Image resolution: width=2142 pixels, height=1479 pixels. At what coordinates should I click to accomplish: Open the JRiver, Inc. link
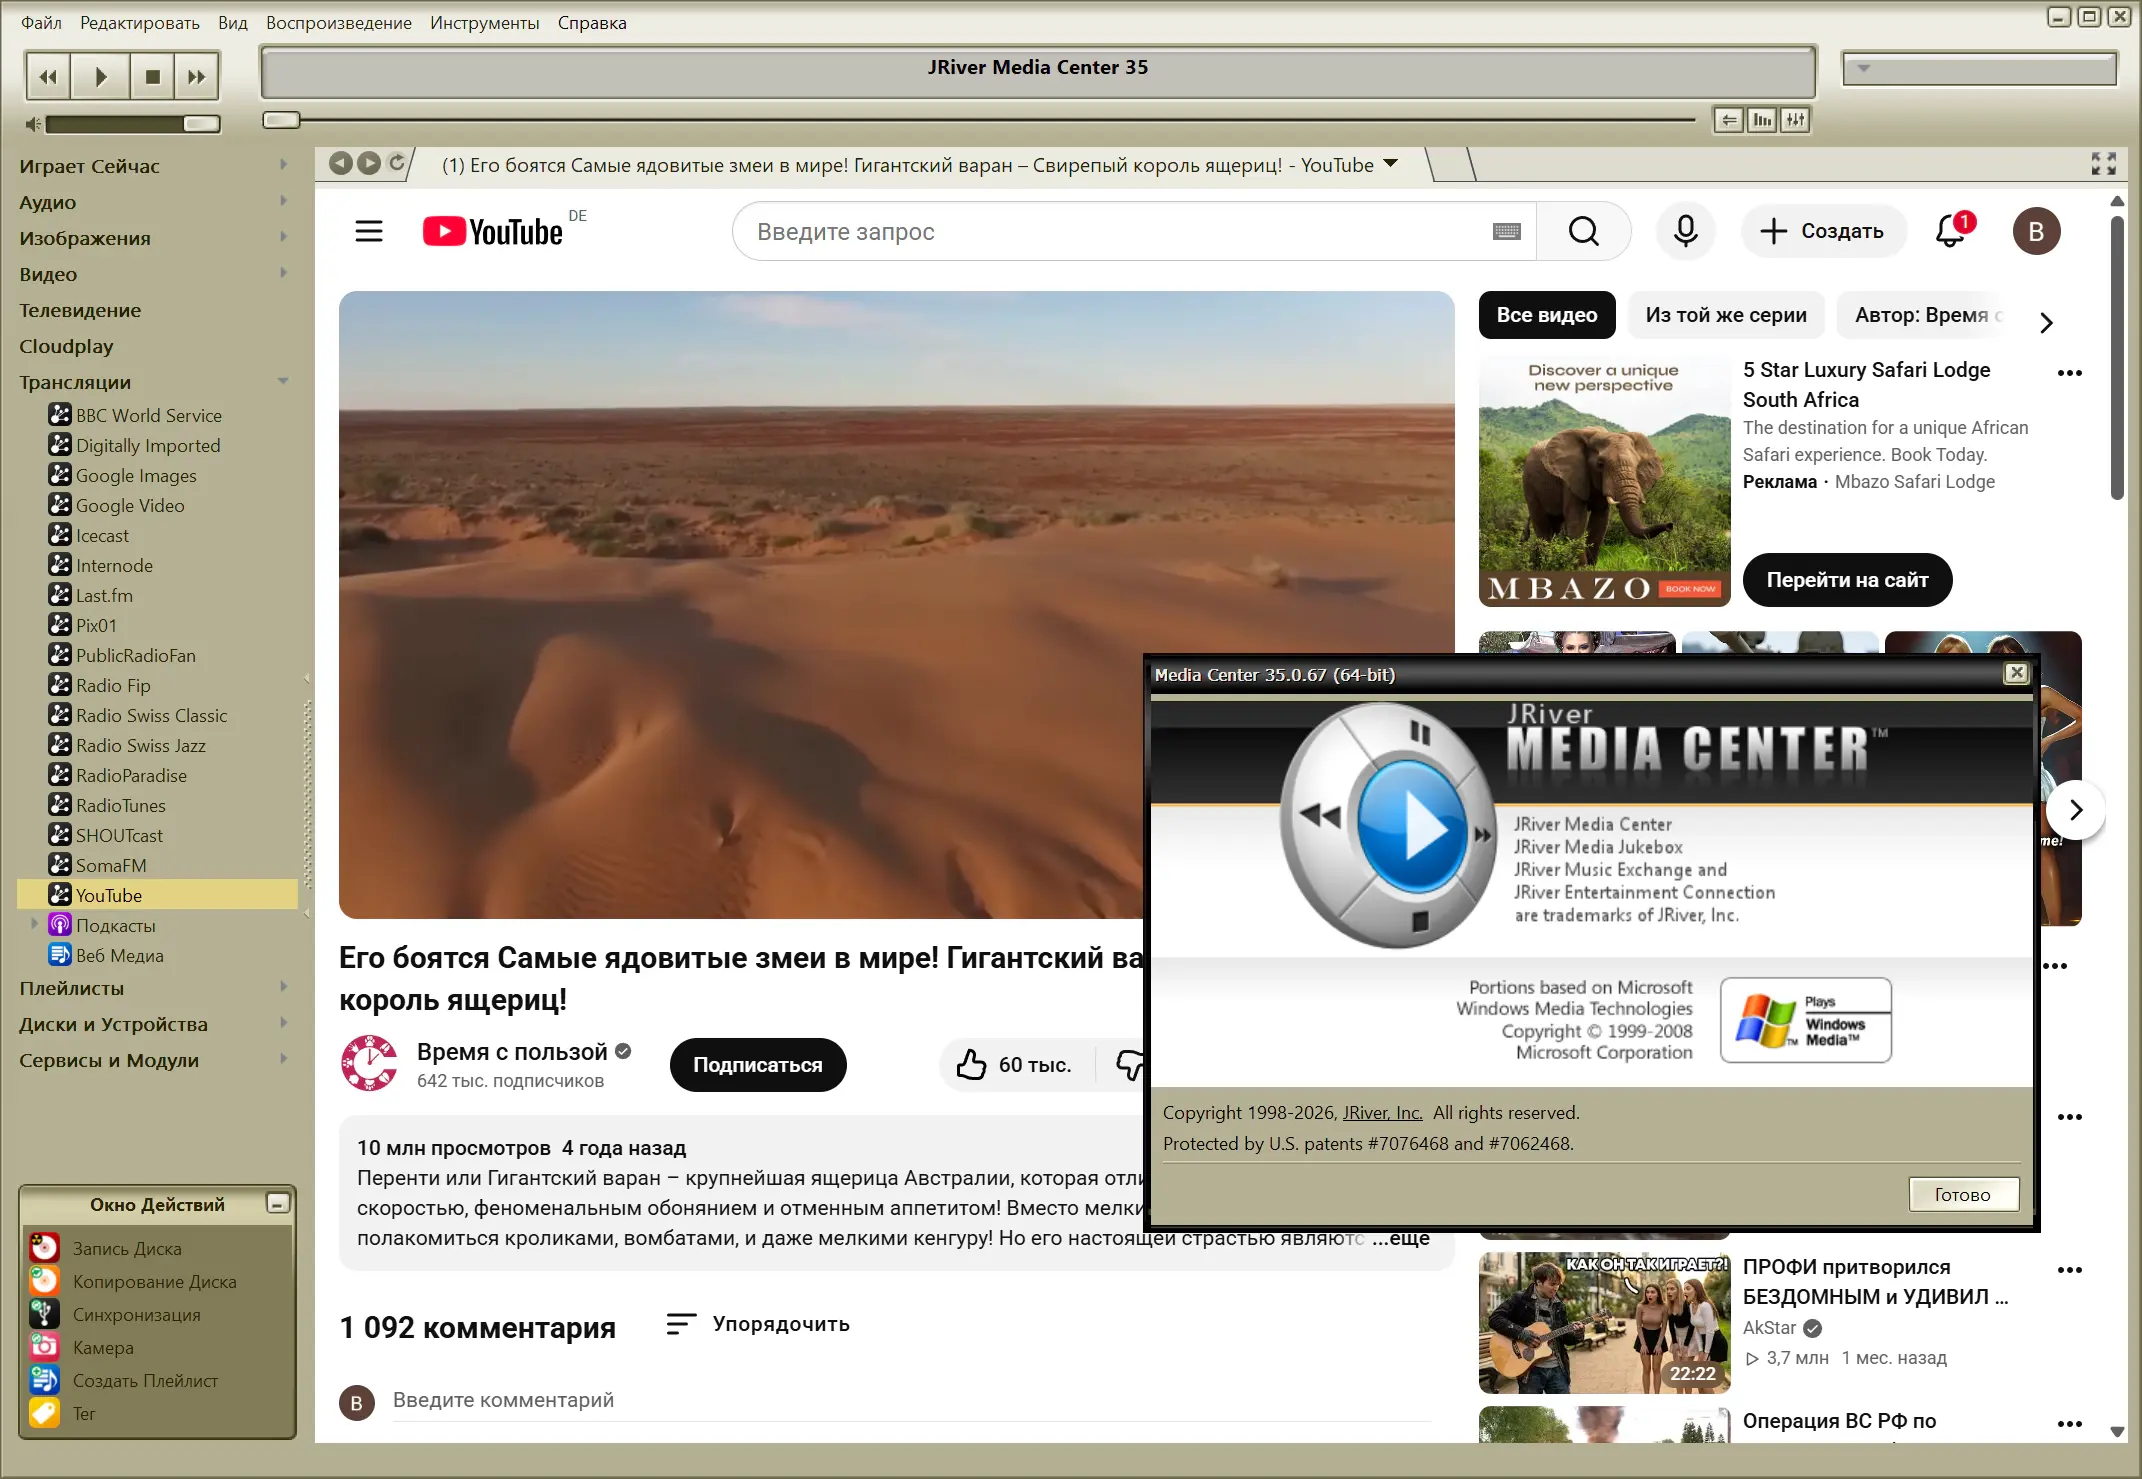(x=1382, y=1113)
